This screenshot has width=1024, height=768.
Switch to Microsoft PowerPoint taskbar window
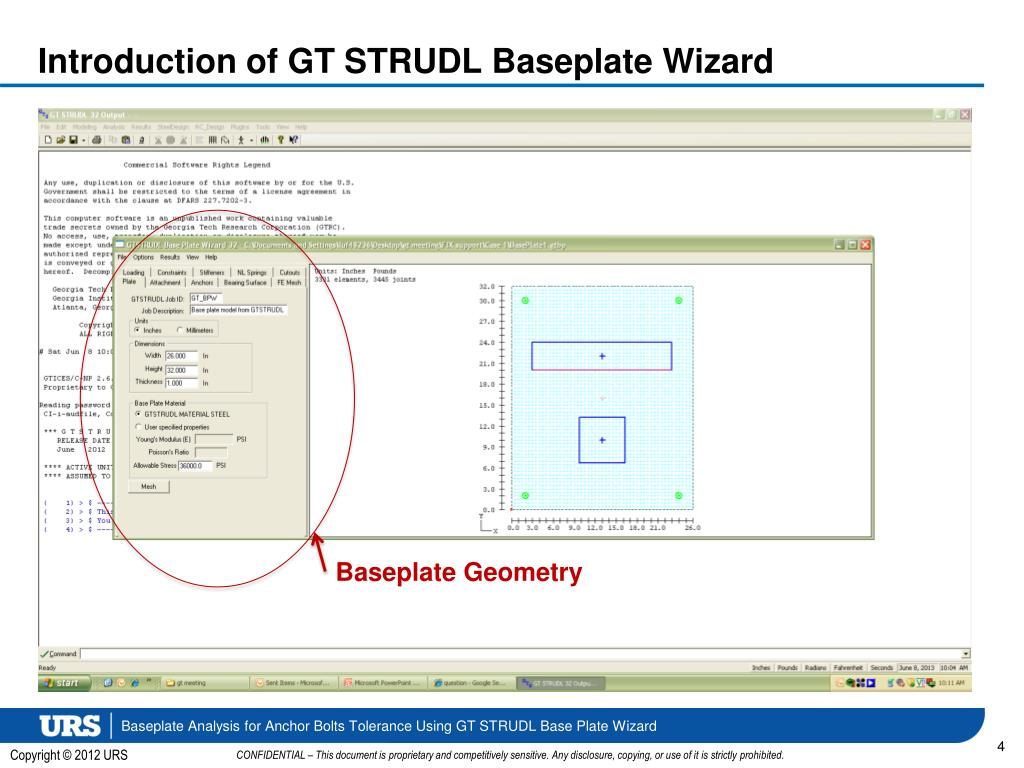point(382,683)
